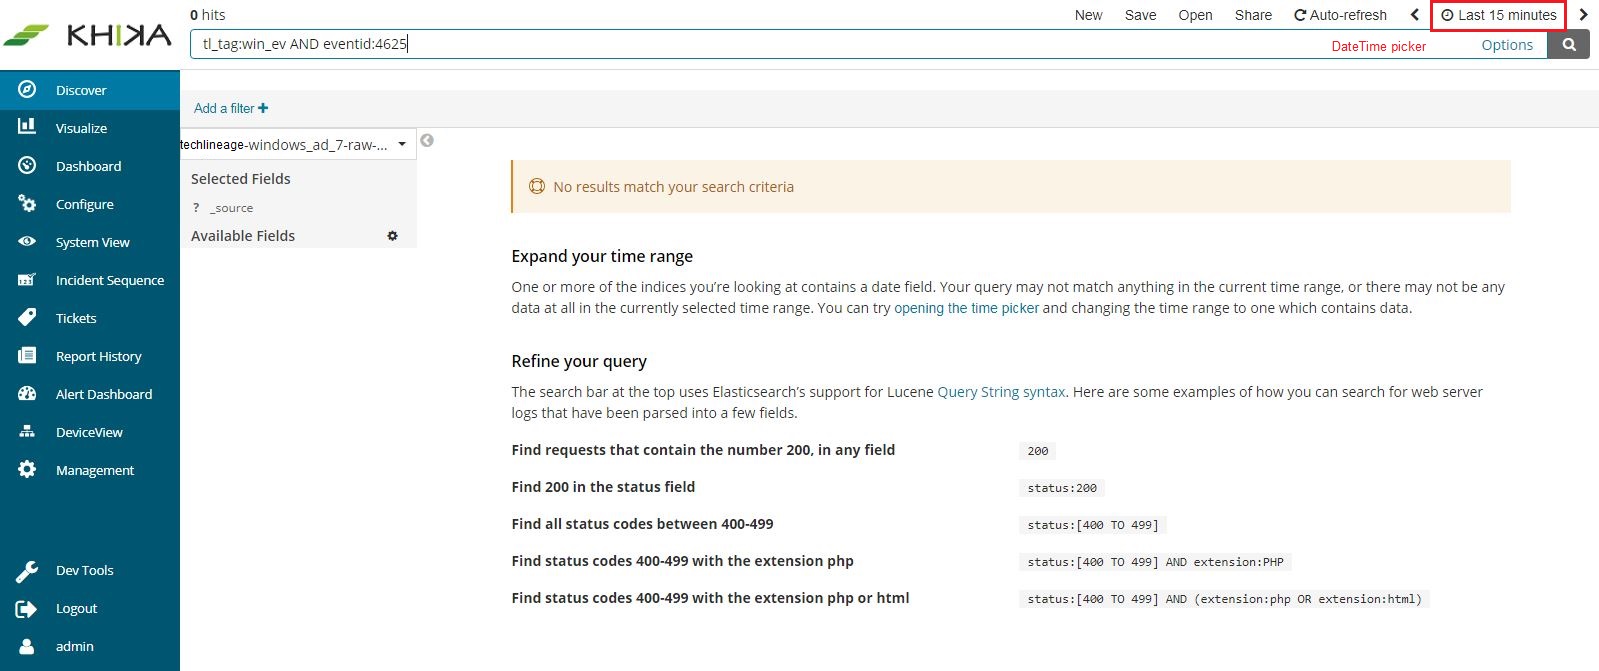
Task: Click New in the top toolbar
Action: point(1088,15)
